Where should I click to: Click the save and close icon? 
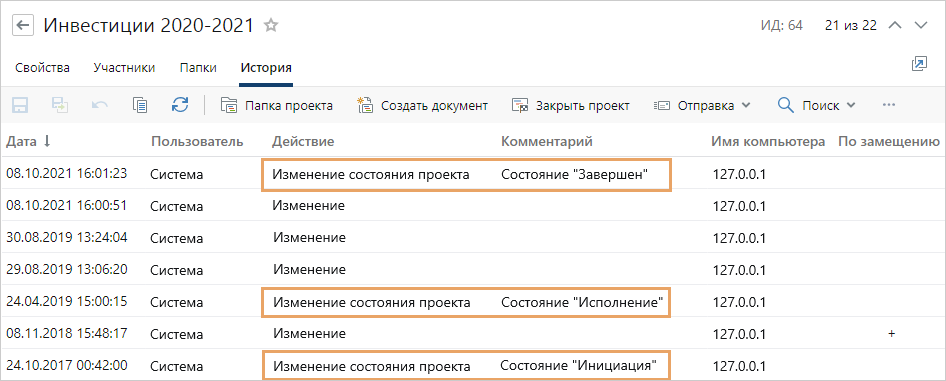[x=60, y=105]
